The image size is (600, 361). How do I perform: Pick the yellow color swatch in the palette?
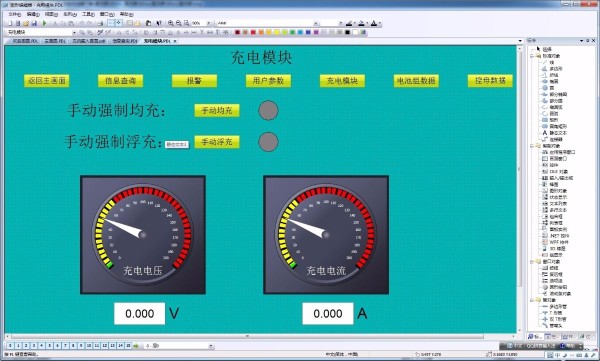point(277,33)
